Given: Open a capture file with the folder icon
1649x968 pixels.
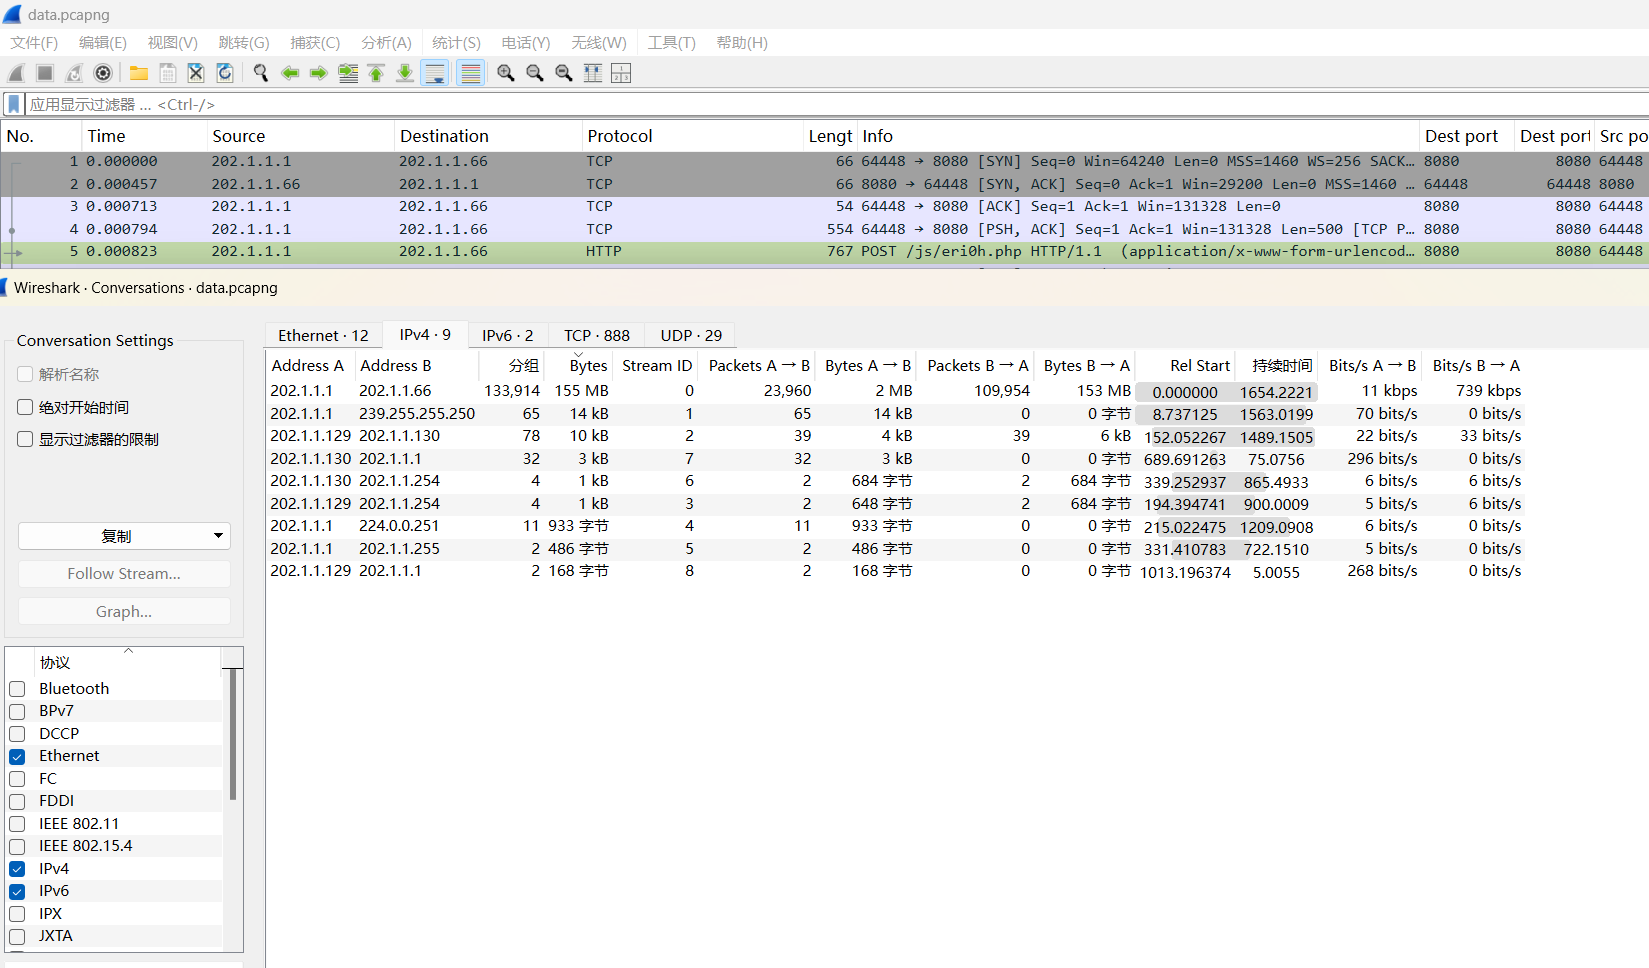Looking at the screenshot, I should click(139, 73).
